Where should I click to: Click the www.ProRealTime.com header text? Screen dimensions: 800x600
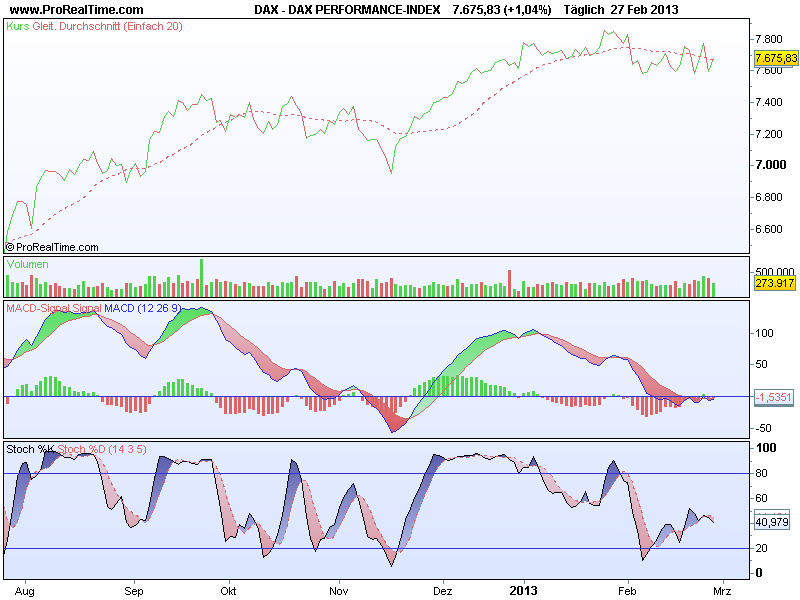77,10
